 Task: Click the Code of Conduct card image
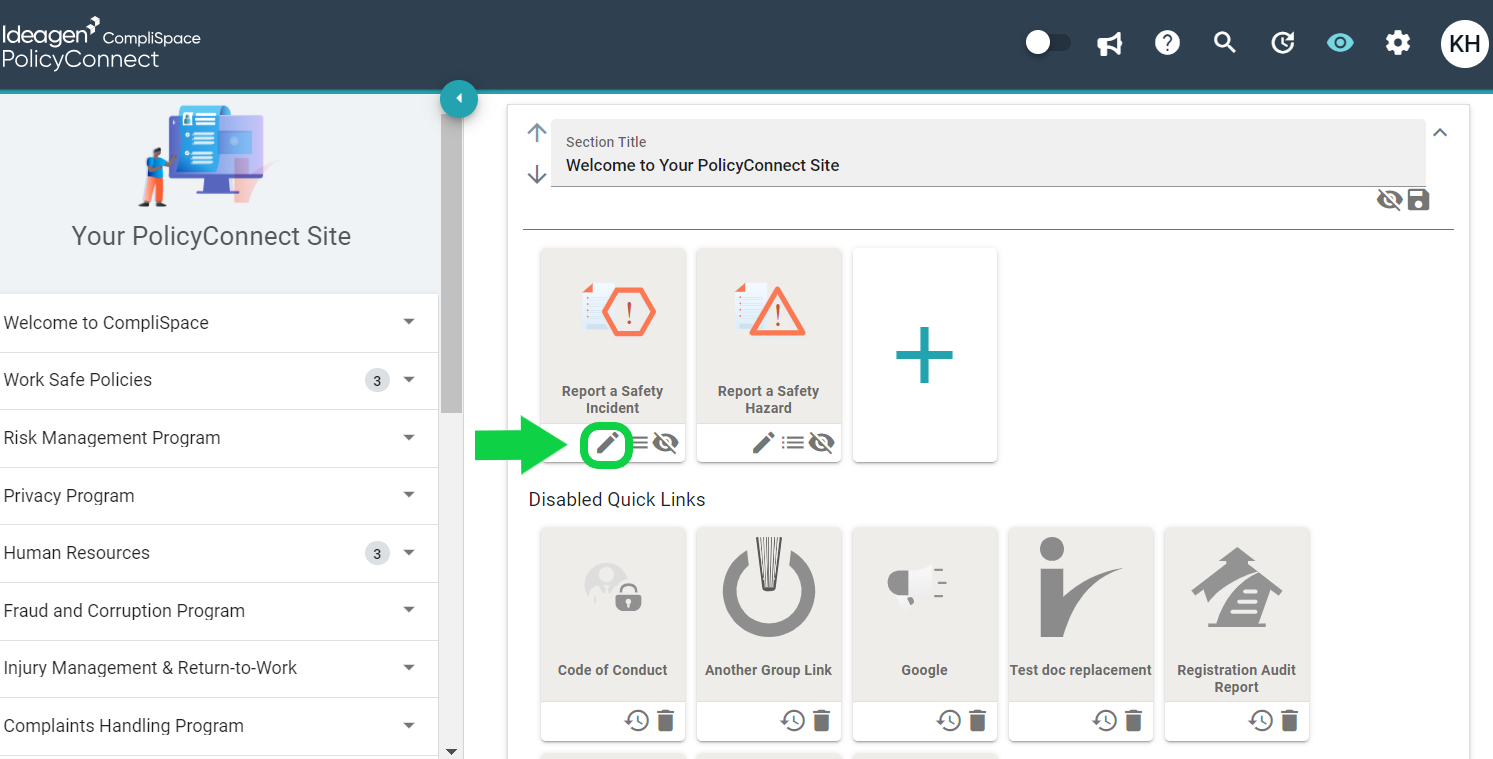click(x=613, y=588)
